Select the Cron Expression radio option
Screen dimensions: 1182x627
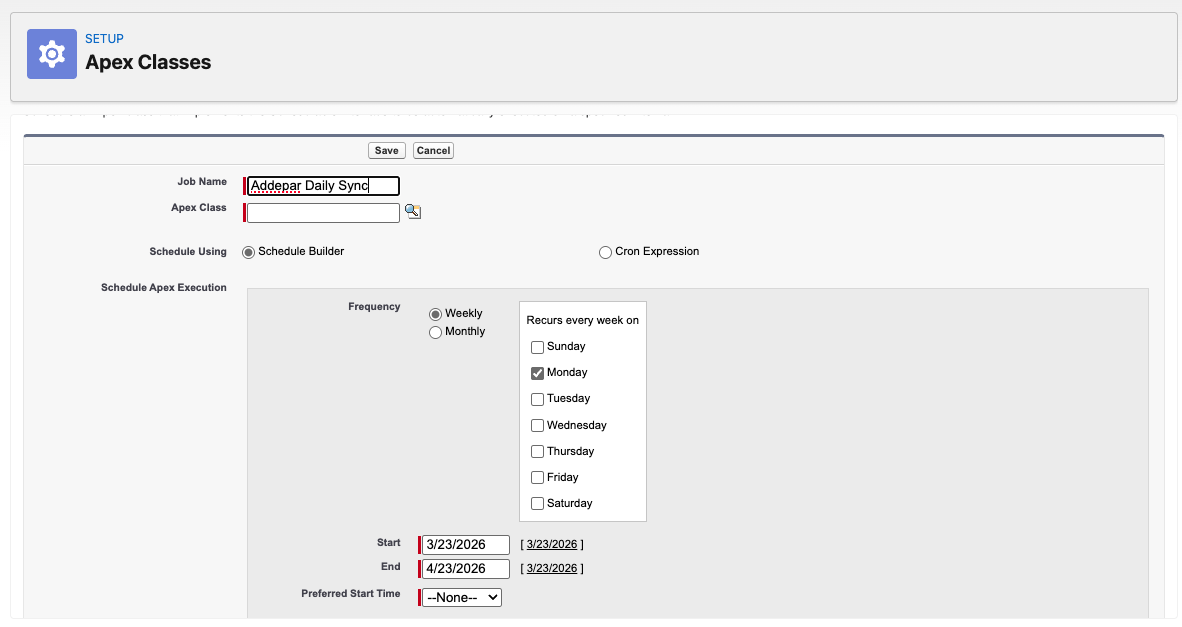coord(605,252)
